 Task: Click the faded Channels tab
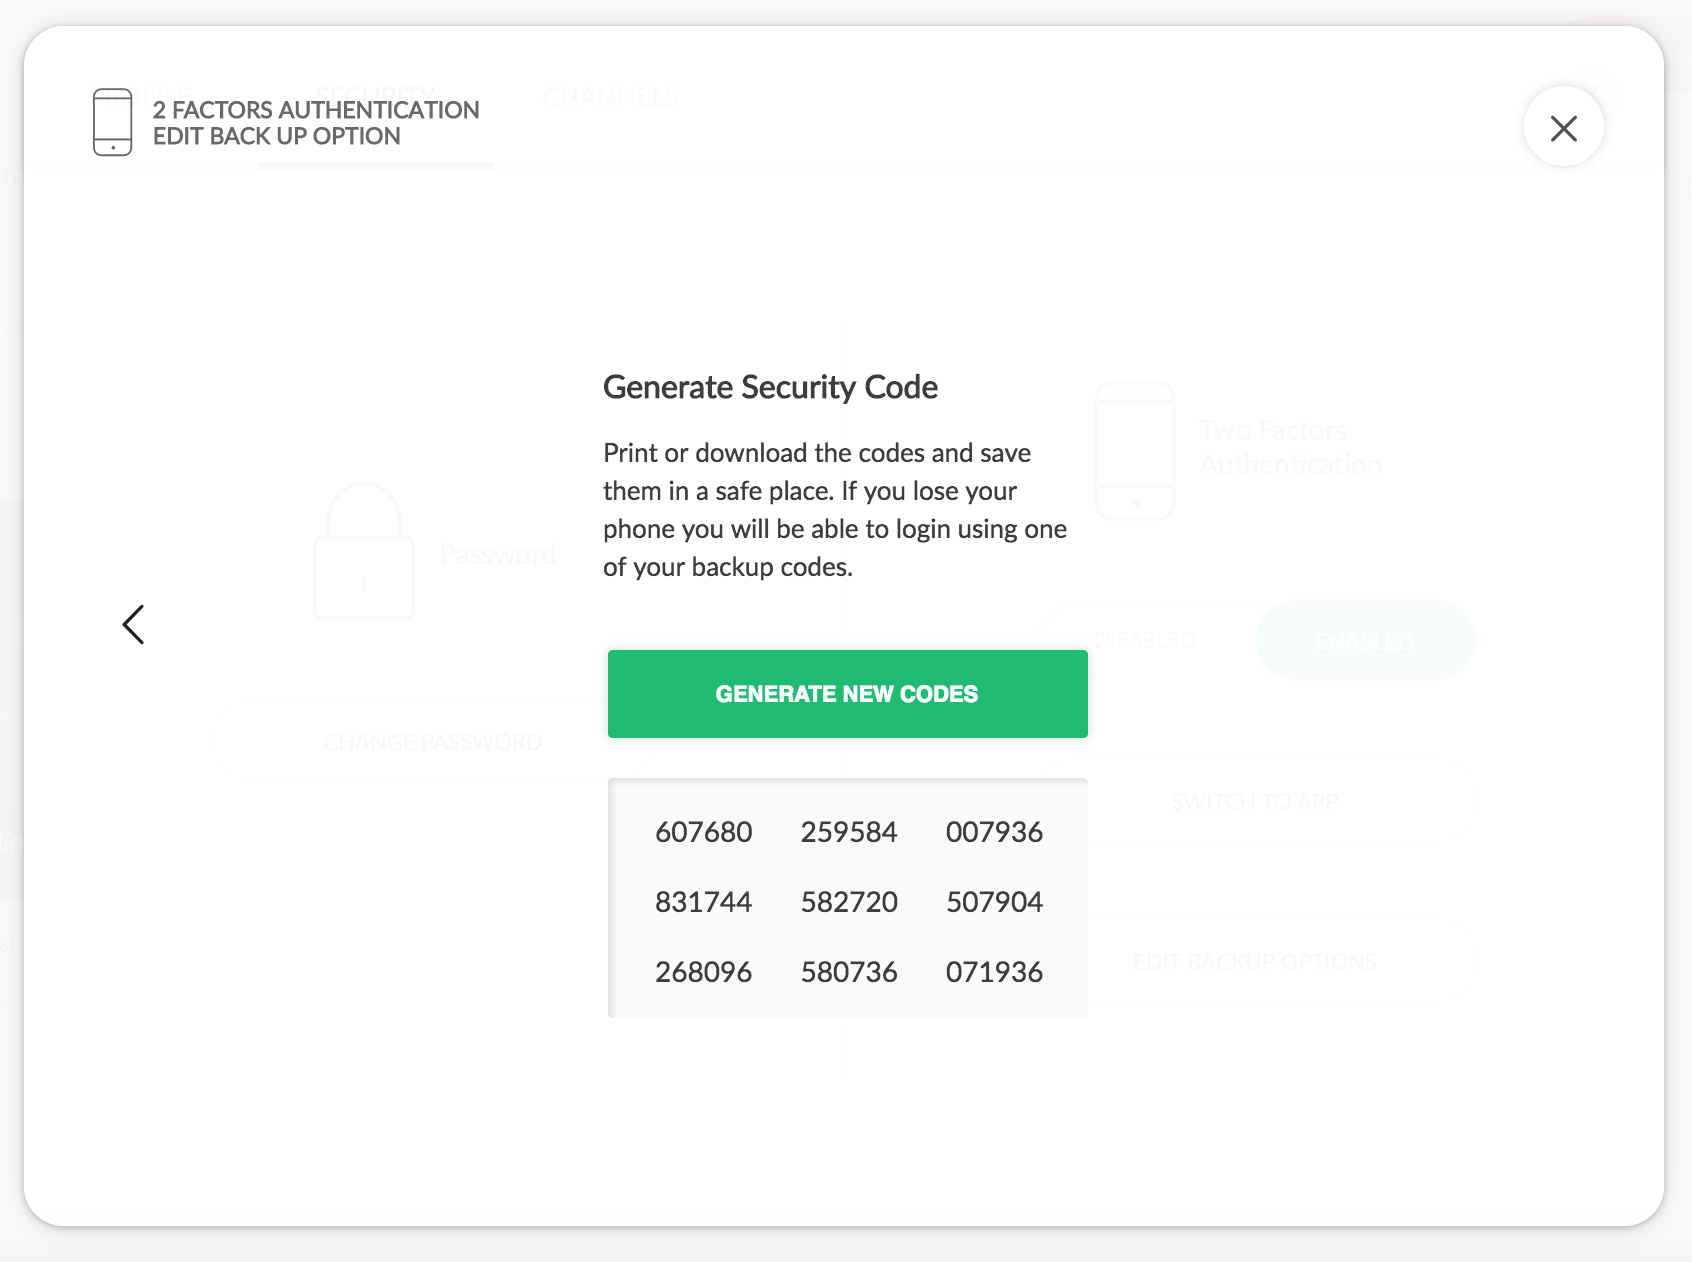pyautogui.click(x=611, y=97)
